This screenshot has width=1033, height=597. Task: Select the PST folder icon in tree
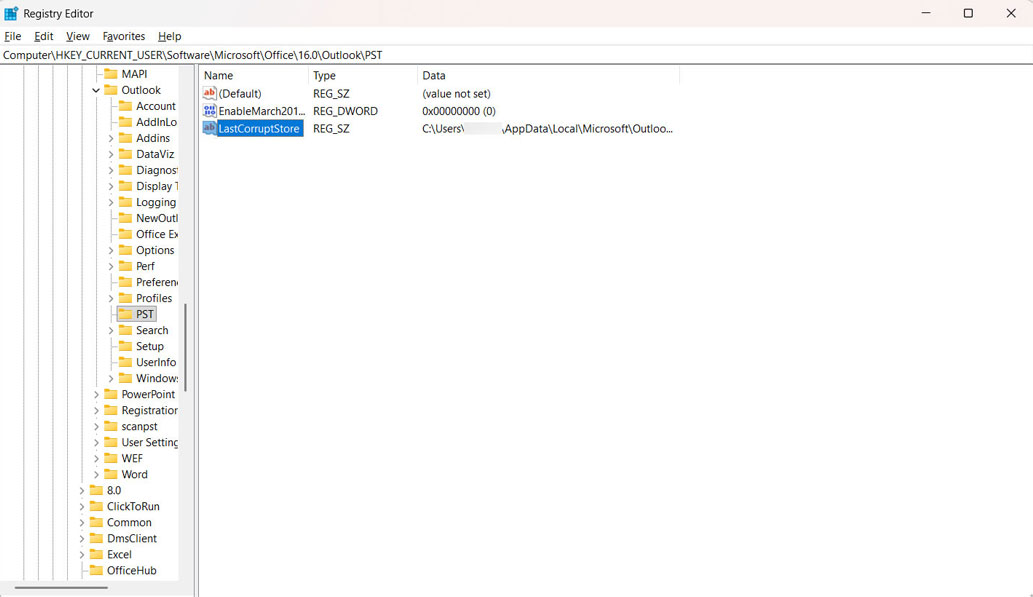point(126,314)
